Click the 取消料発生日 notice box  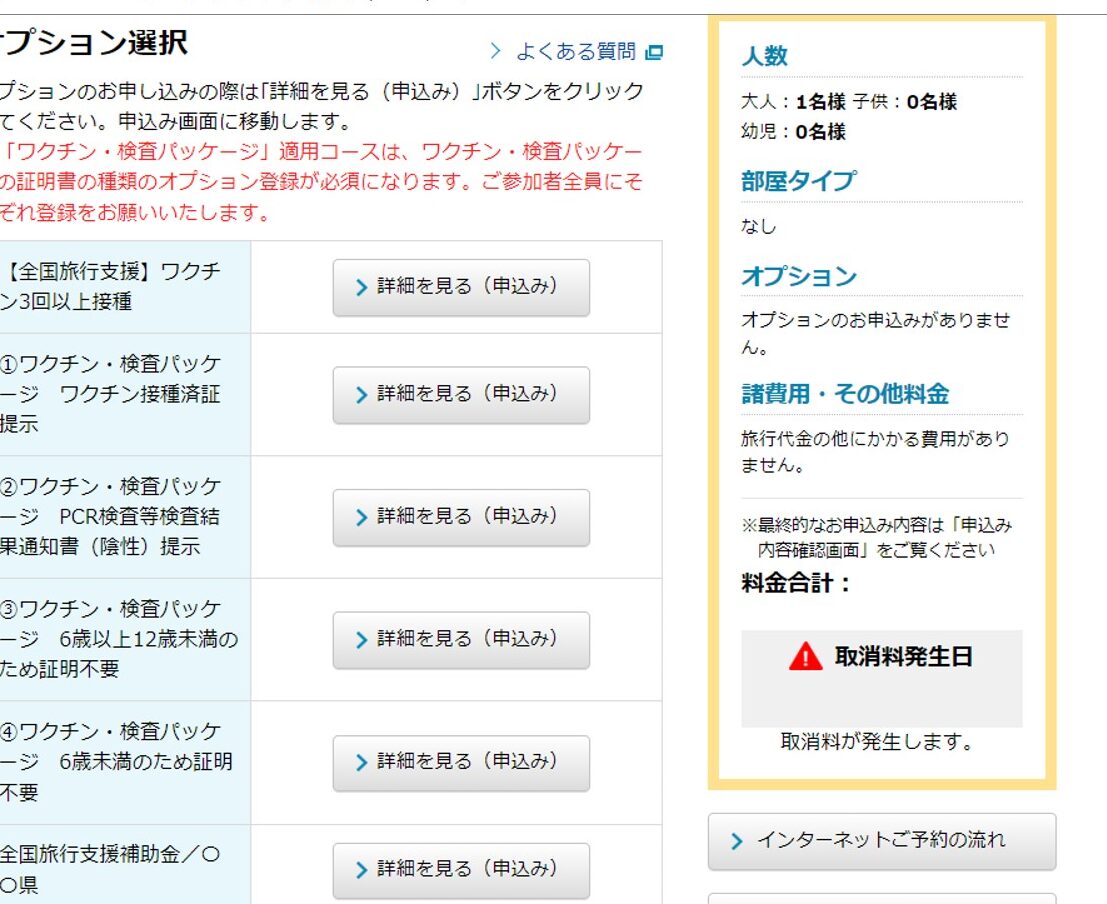coord(882,678)
